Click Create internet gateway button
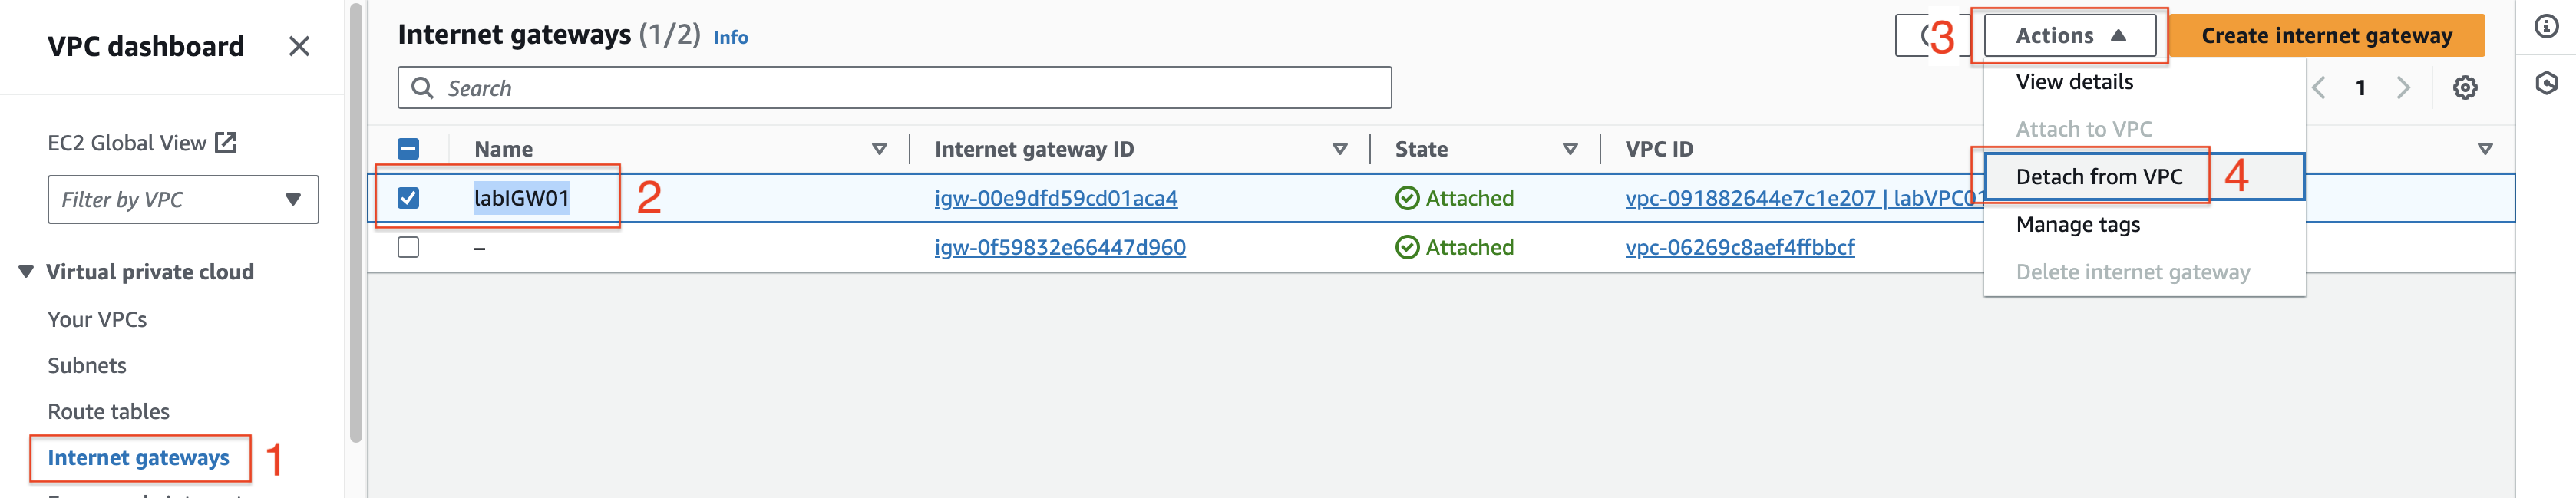 tap(2326, 36)
